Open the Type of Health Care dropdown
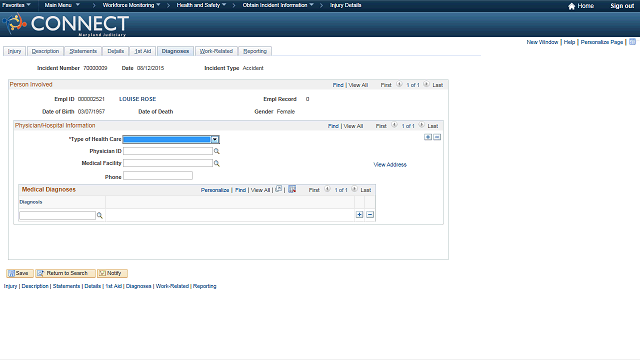The width and height of the screenshot is (640, 360). click(x=171, y=140)
